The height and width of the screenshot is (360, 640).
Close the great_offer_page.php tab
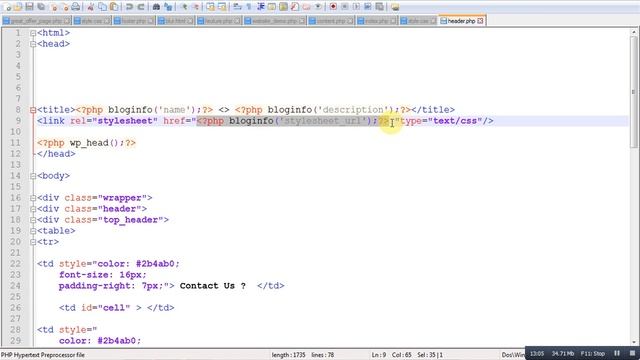tap(67, 21)
